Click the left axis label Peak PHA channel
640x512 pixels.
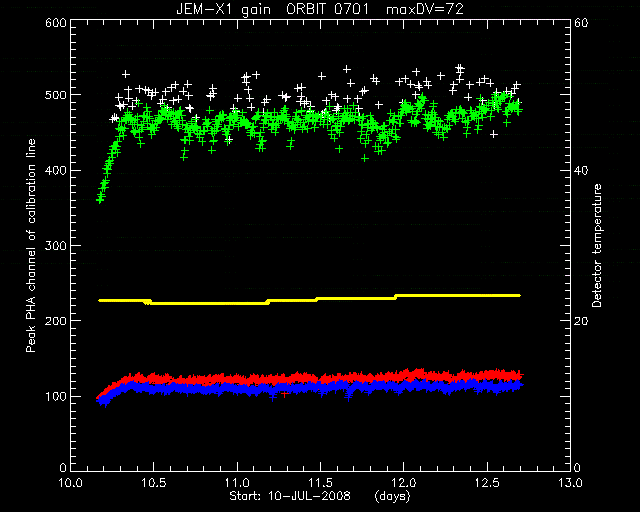[31, 246]
